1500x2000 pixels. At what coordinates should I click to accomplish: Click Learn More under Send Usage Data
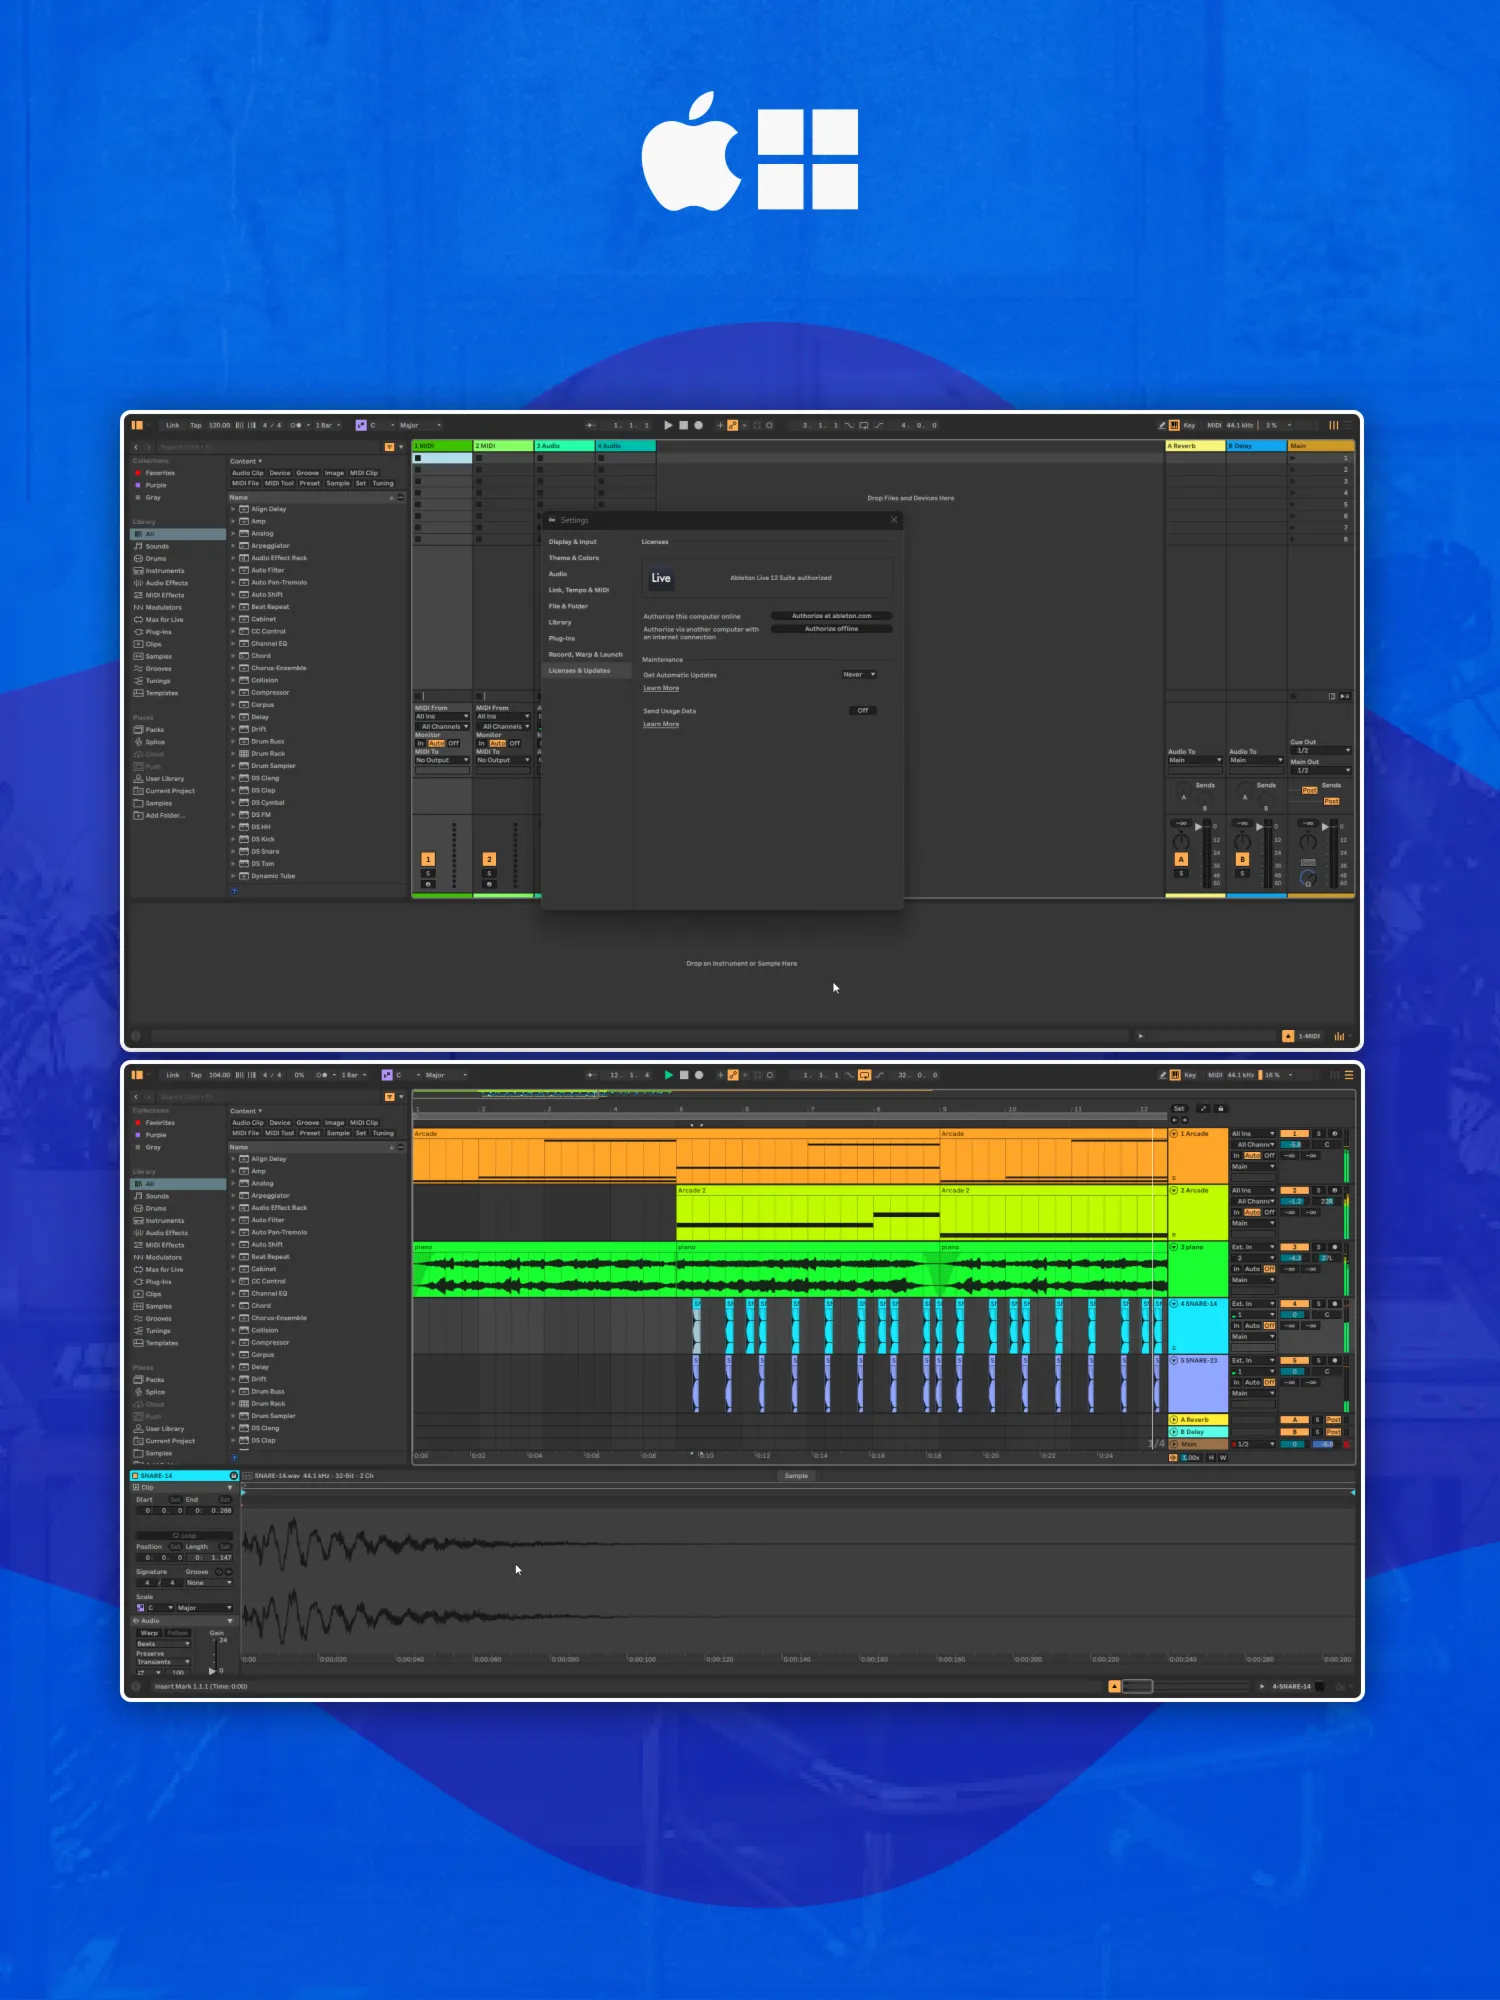[660, 725]
